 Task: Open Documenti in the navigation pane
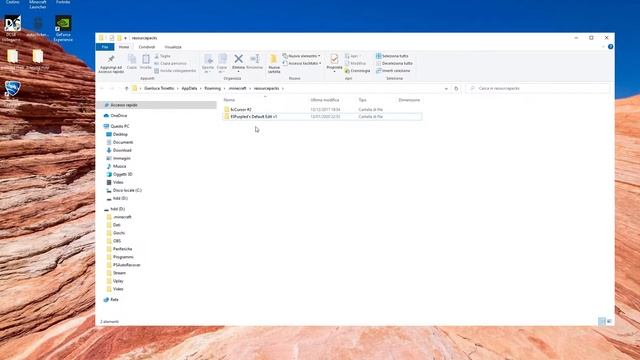[x=123, y=142]
